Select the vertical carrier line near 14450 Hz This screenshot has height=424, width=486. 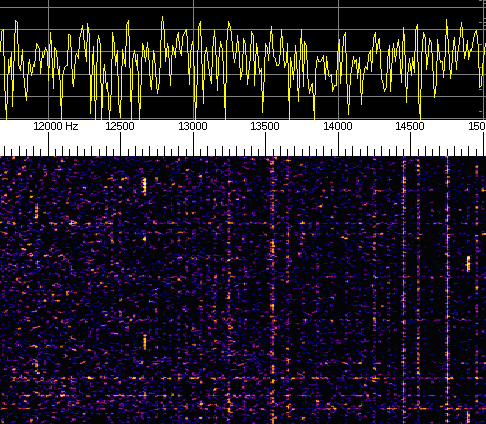404,290
